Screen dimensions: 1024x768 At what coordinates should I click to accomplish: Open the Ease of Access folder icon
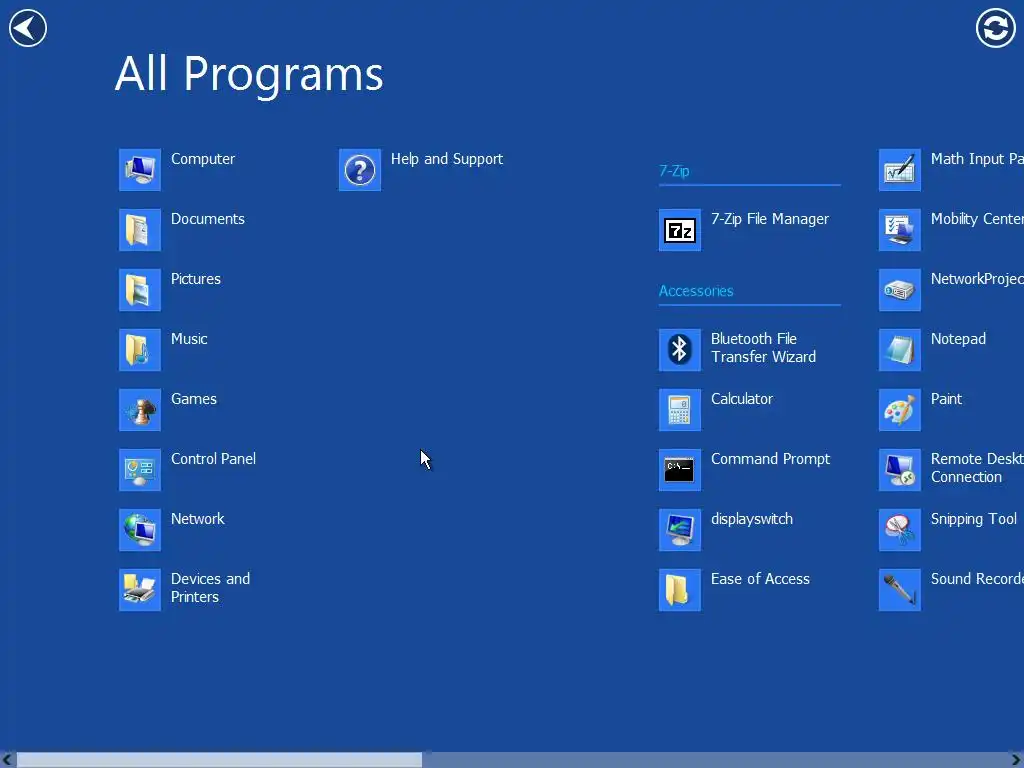(x=680, y=590)
